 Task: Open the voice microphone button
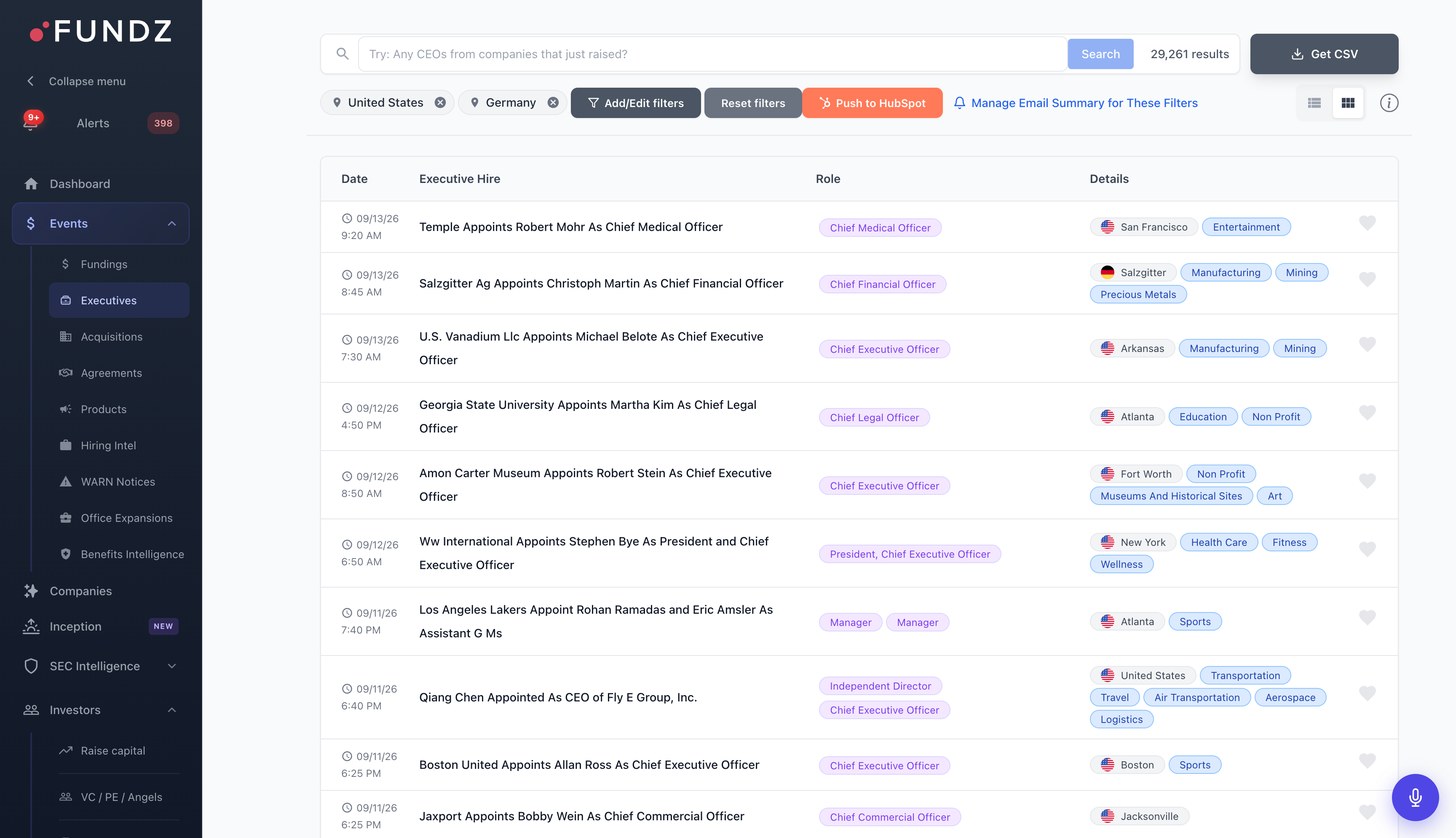click(x=1415, y=797)
